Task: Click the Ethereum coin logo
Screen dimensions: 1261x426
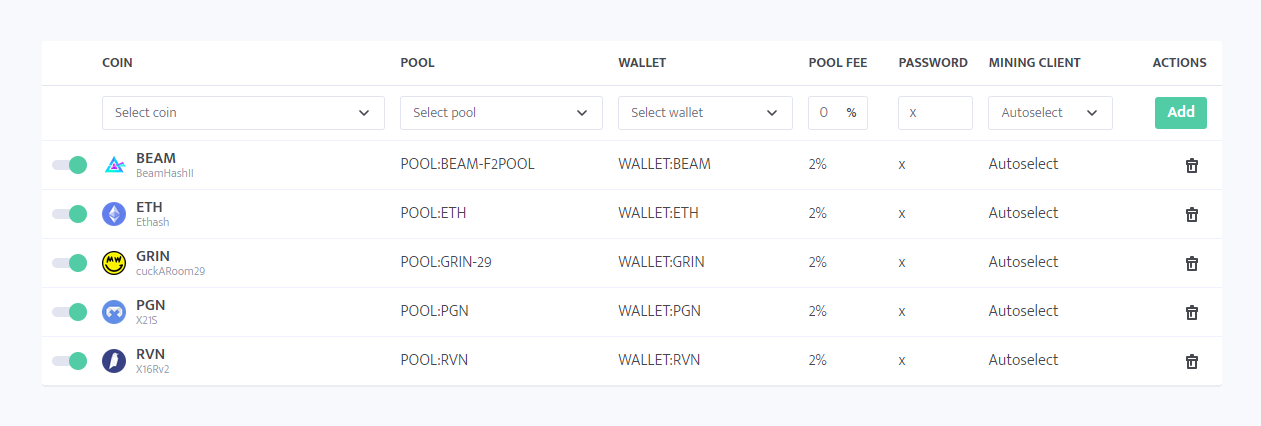Action: click(x=114, y=214)
